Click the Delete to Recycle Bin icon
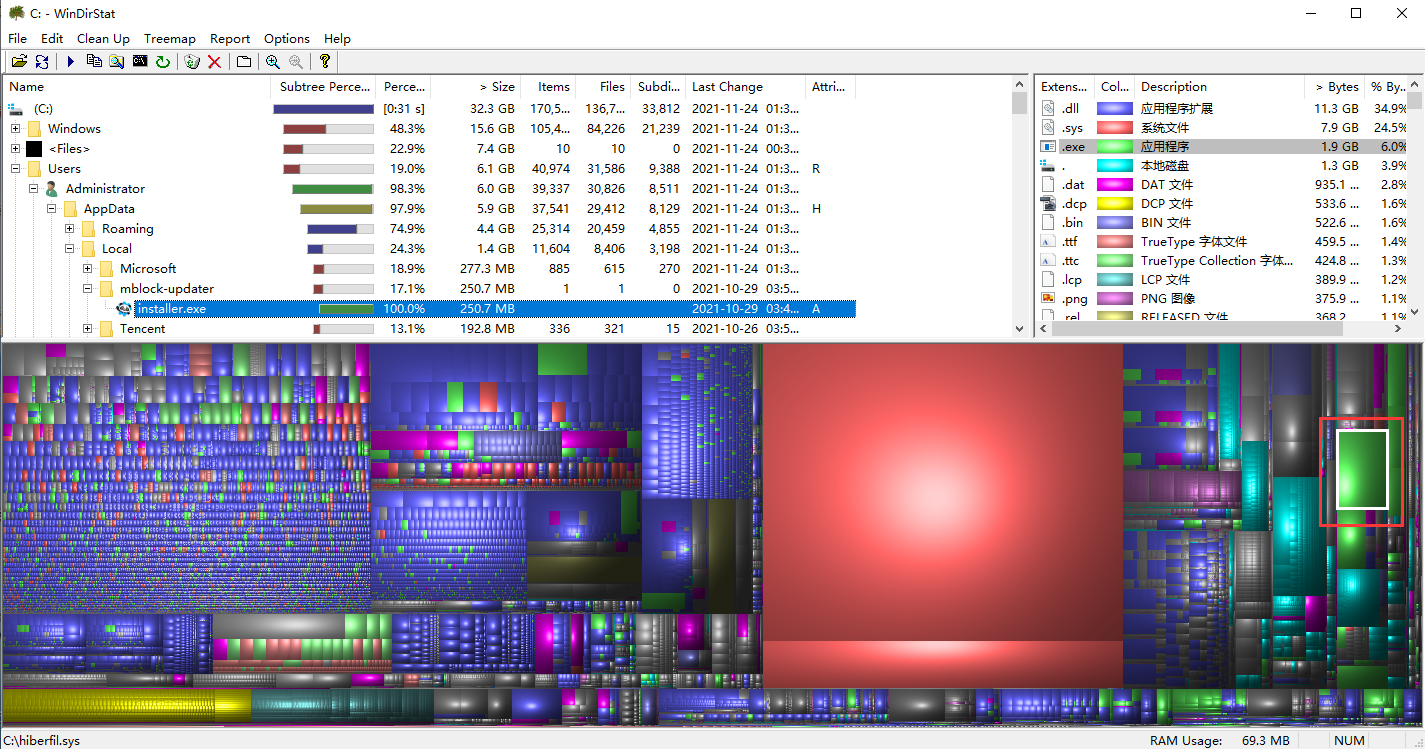Viewport: 1425px width, 749px height. [x=192, y=62]
